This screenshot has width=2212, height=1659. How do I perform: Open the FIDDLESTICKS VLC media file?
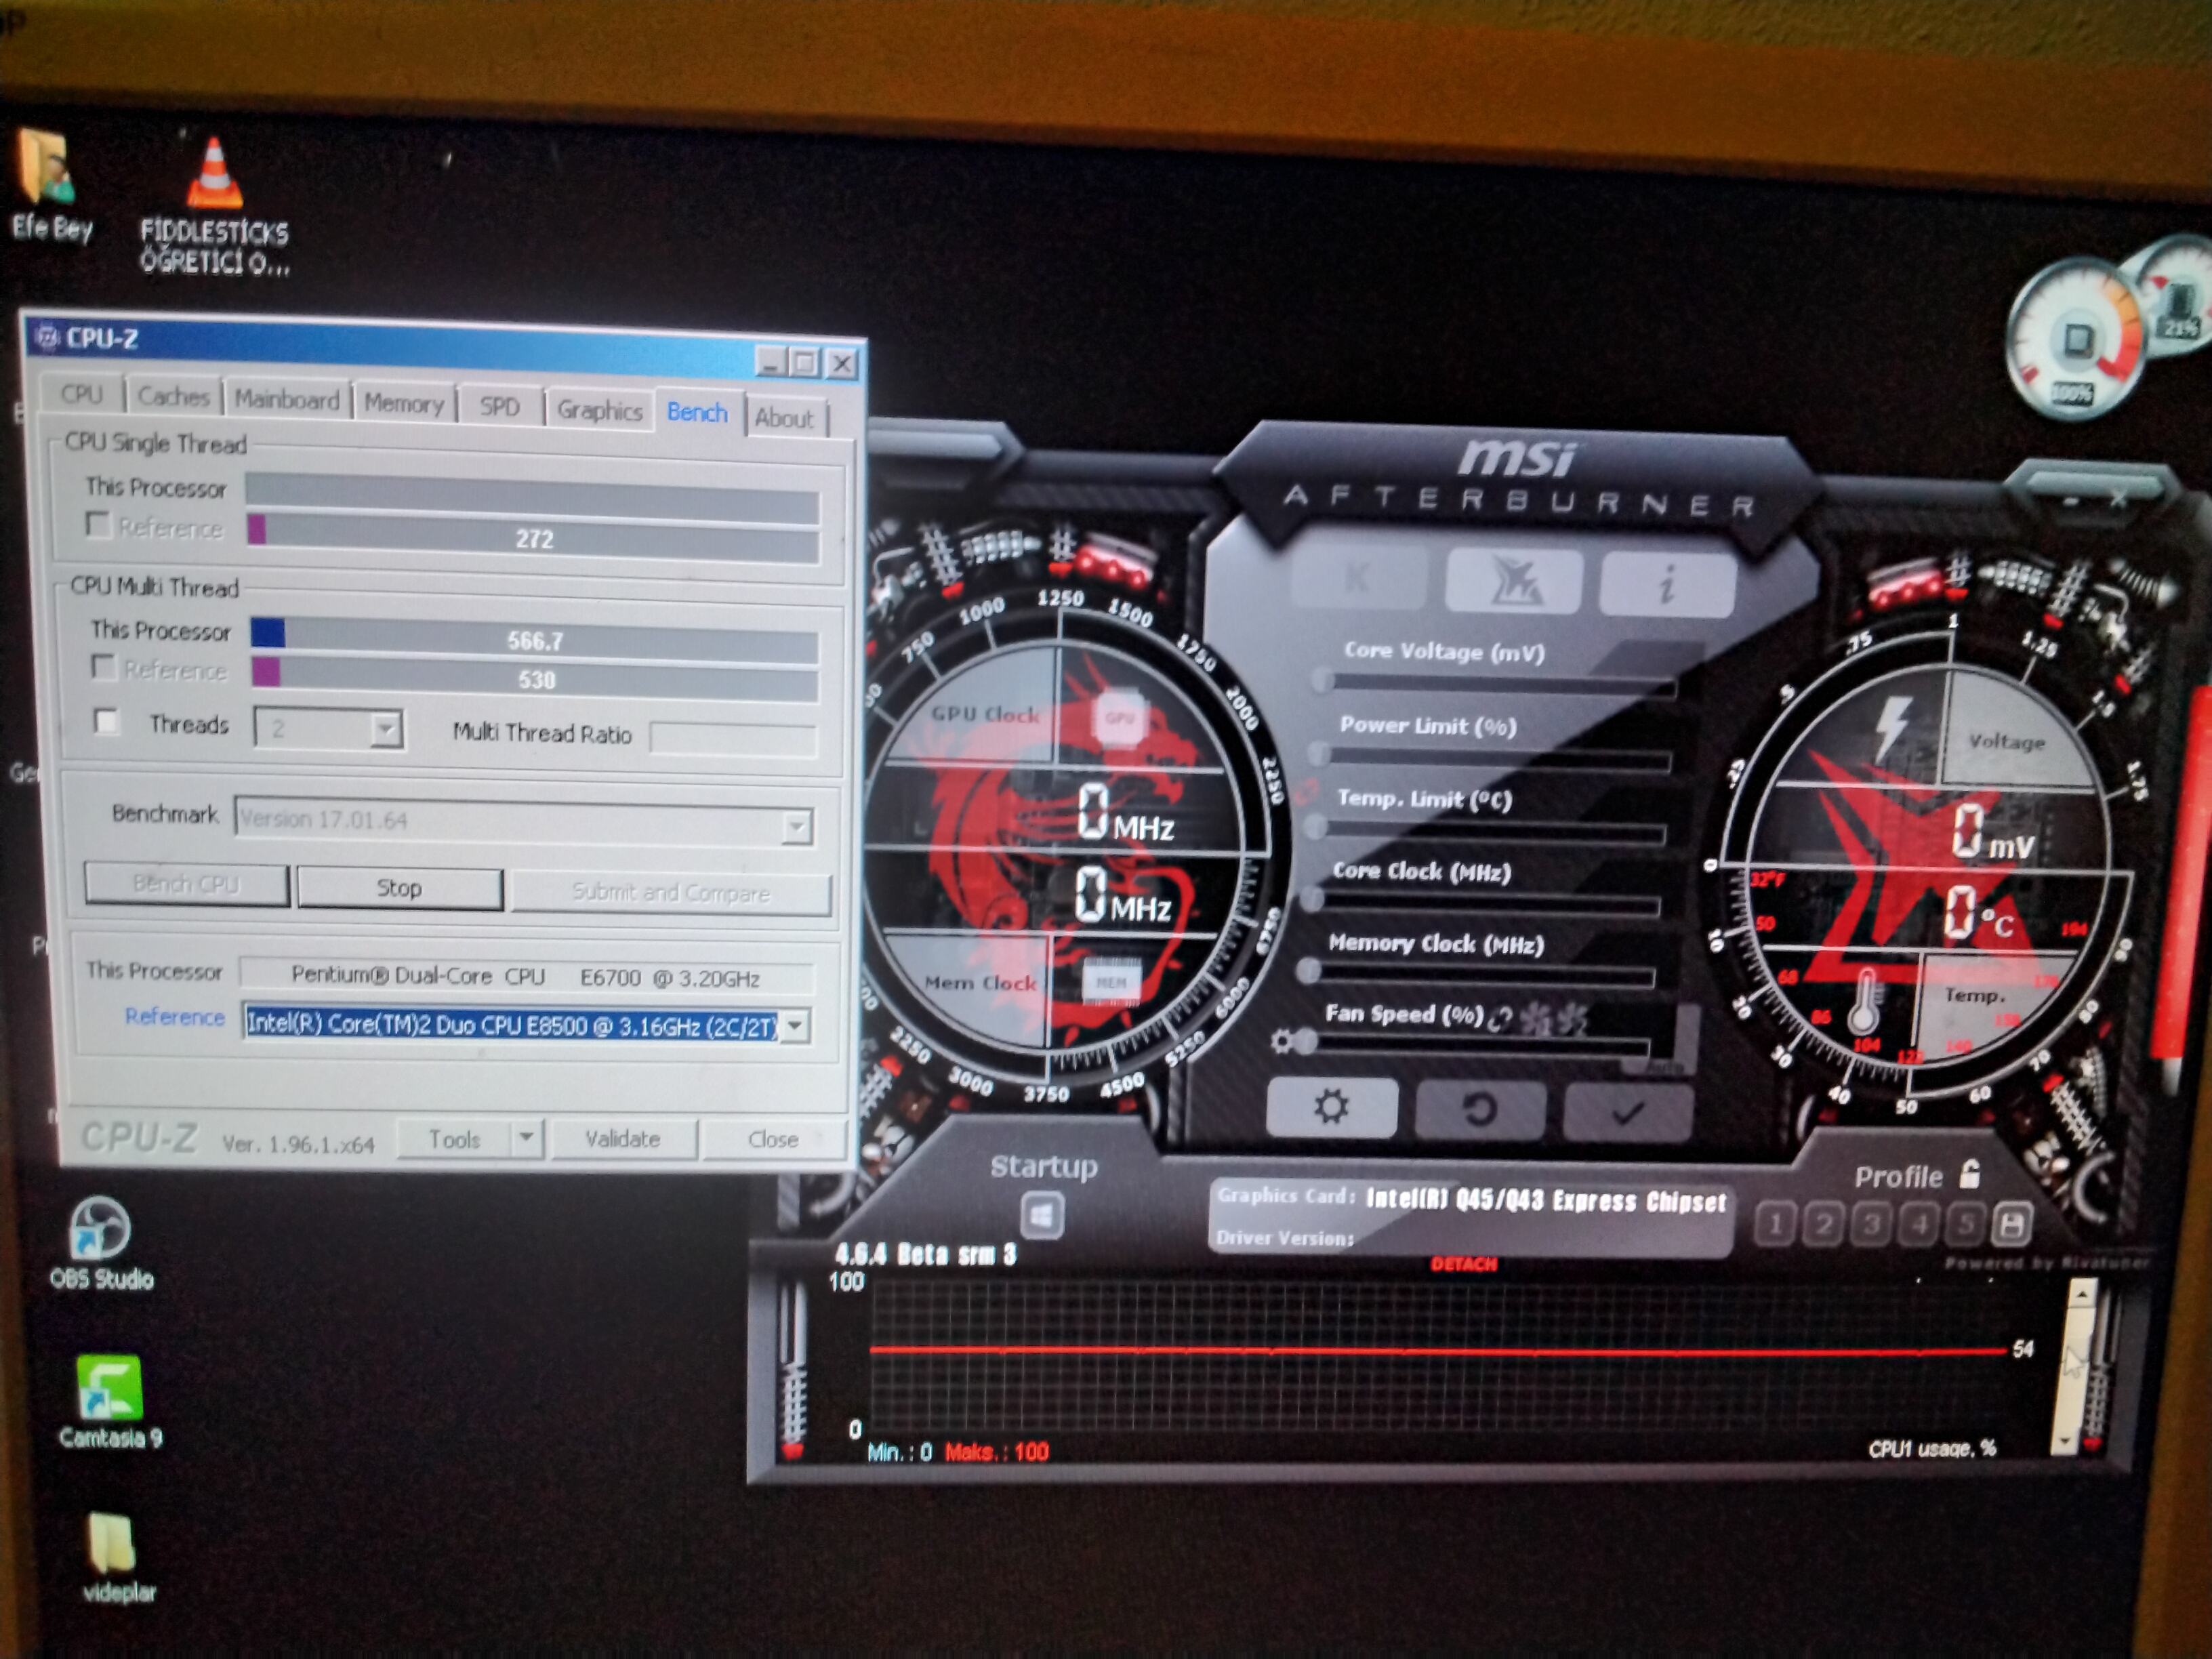(x=214, y=206)
